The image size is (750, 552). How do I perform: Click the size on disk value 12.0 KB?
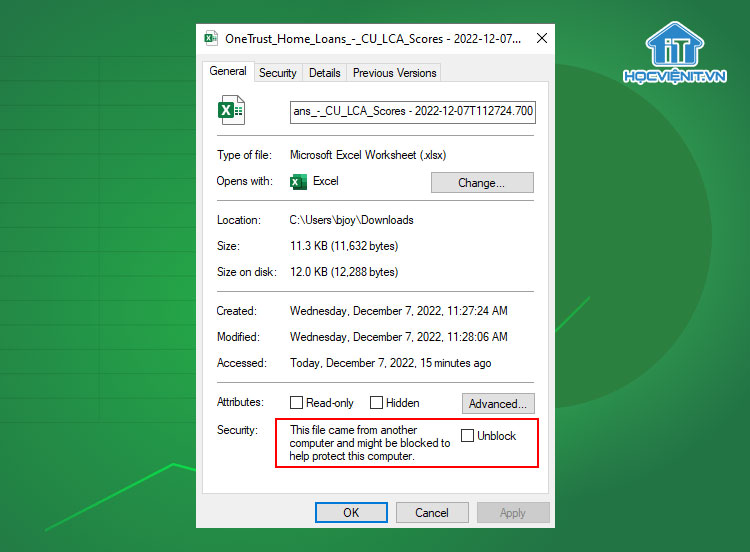344,272
